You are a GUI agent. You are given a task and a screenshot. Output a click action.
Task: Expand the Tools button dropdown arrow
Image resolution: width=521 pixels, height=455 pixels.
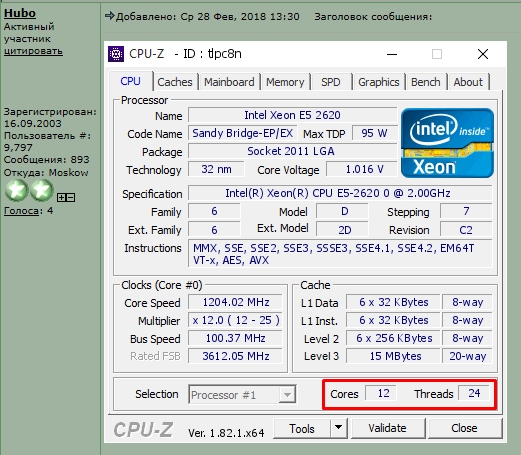coord(338,428)
